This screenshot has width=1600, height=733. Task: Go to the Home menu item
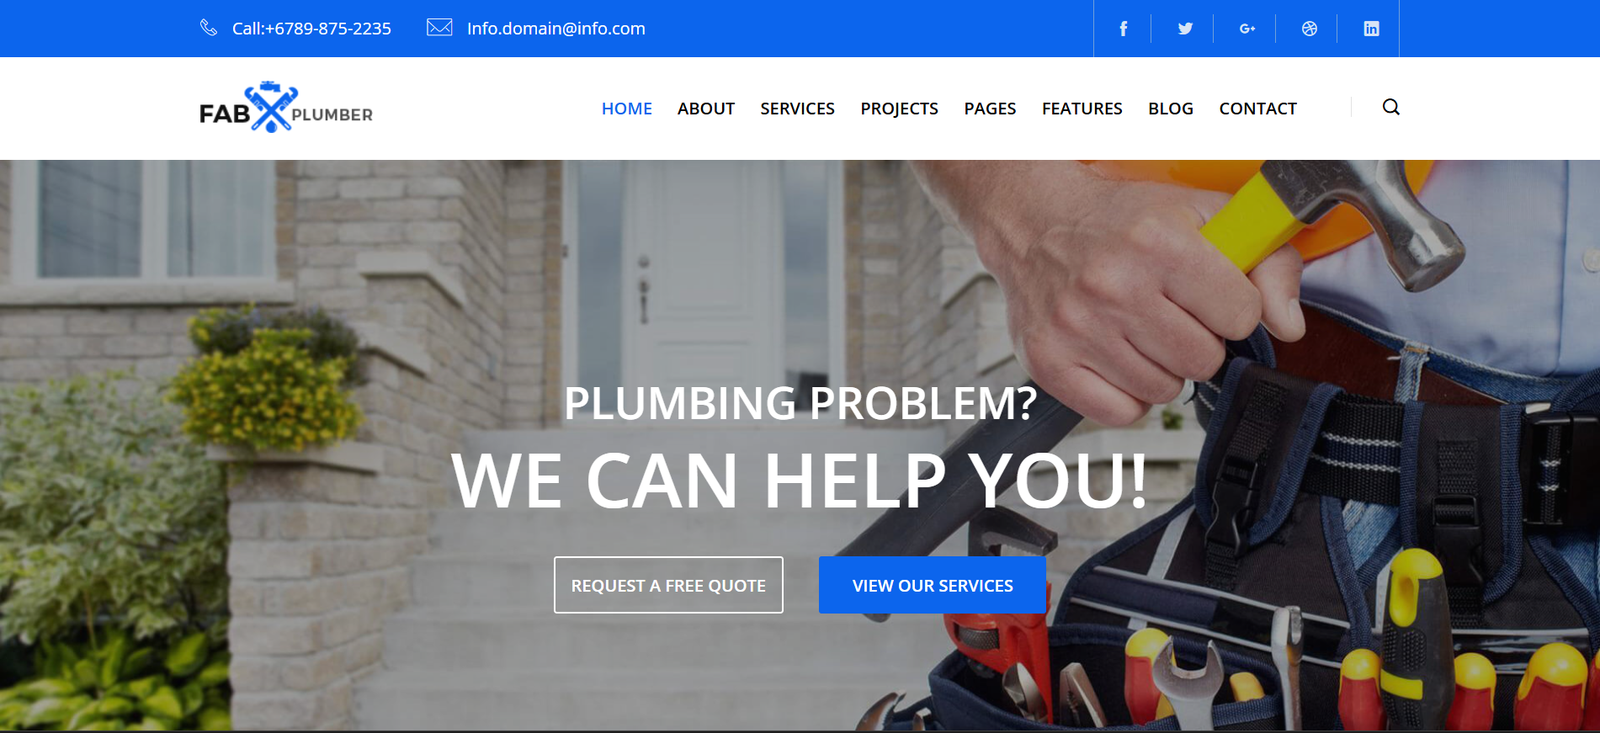[x=627, y=108]
